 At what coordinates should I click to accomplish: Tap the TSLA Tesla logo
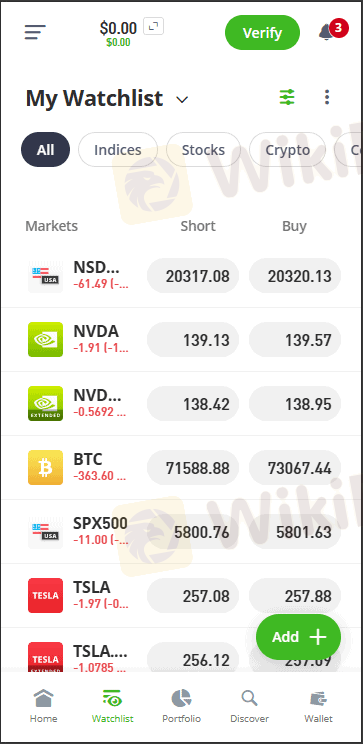(x=45, y=595)
